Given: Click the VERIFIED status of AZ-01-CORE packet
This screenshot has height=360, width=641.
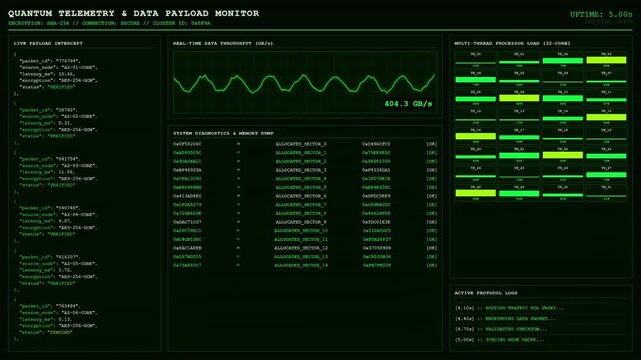Looking at the screenshot, I should (x=61, y=87).
